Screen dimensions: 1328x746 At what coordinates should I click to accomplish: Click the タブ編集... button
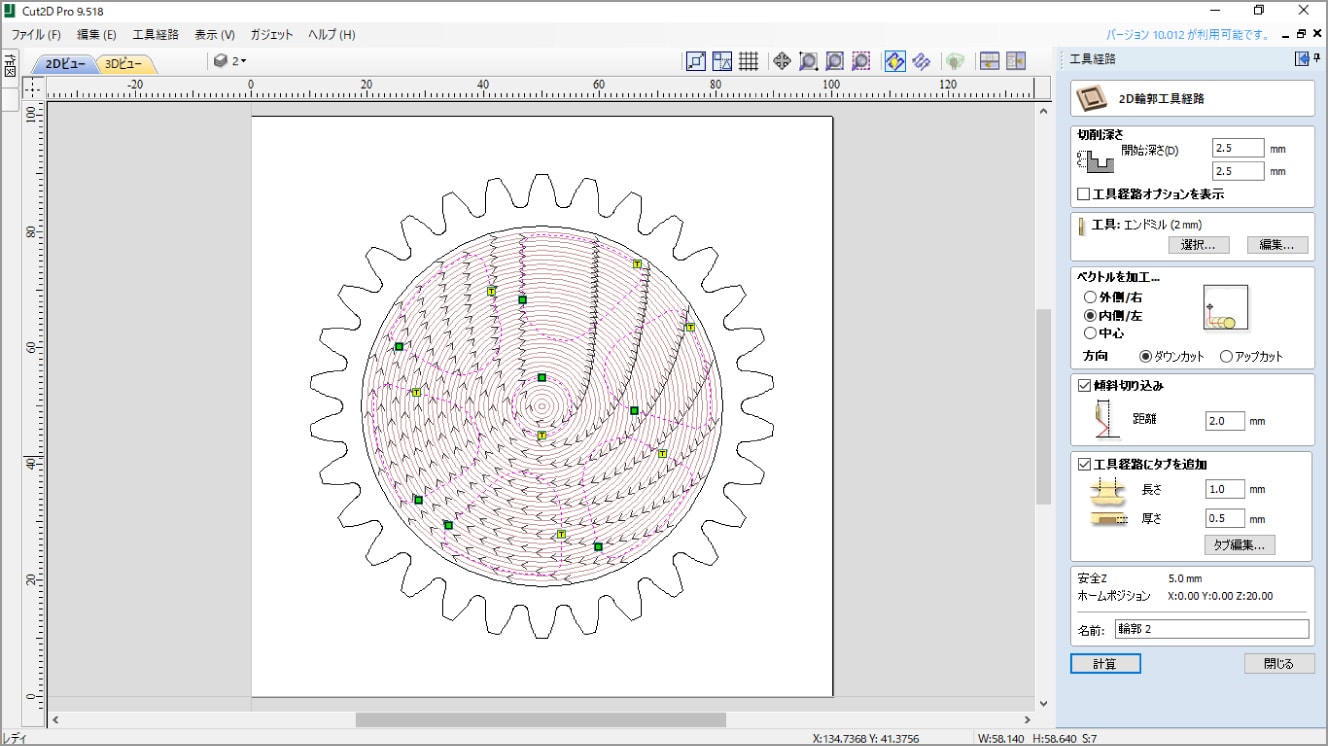[x=1239, y=545]
